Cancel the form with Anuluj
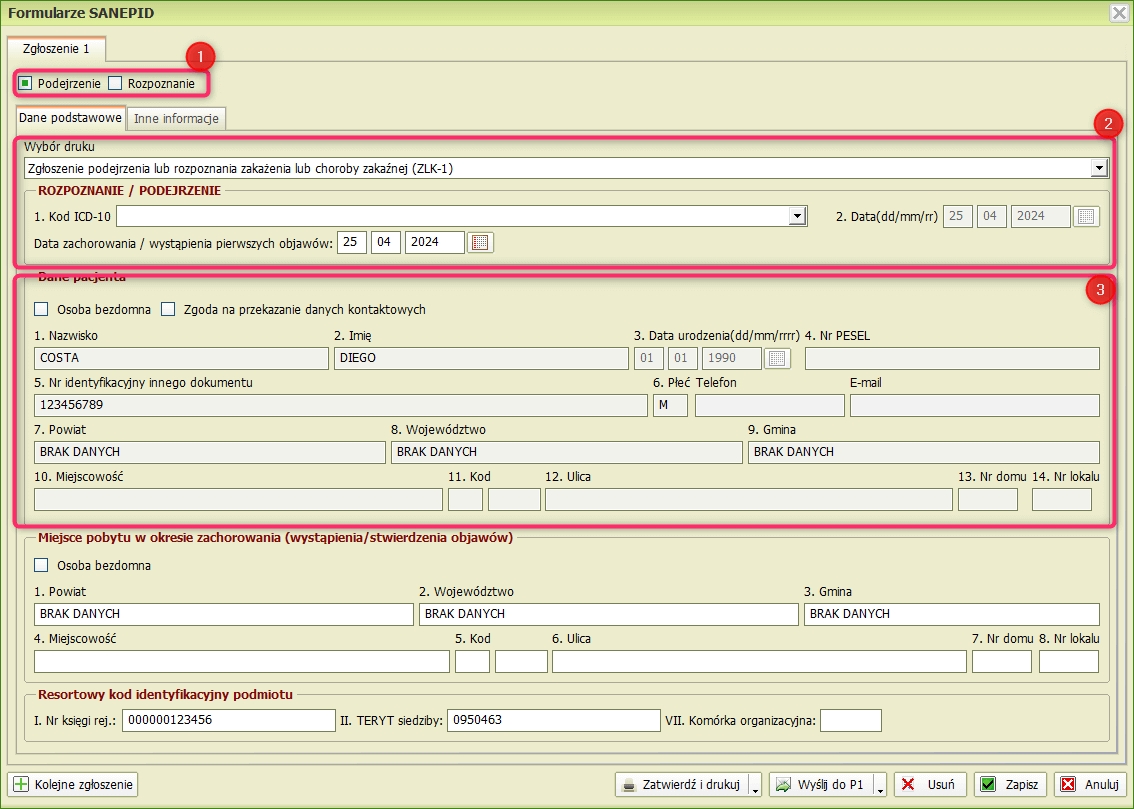The image size is (1134, 809). [1091, 785]
